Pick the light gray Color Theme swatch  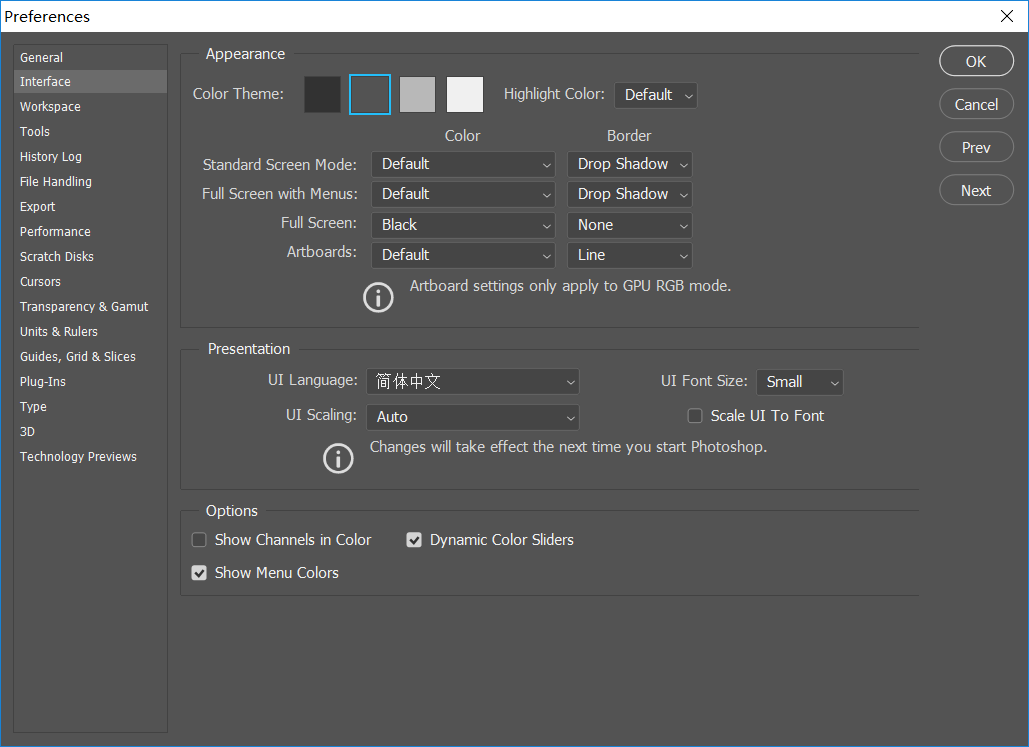point(417,95)
